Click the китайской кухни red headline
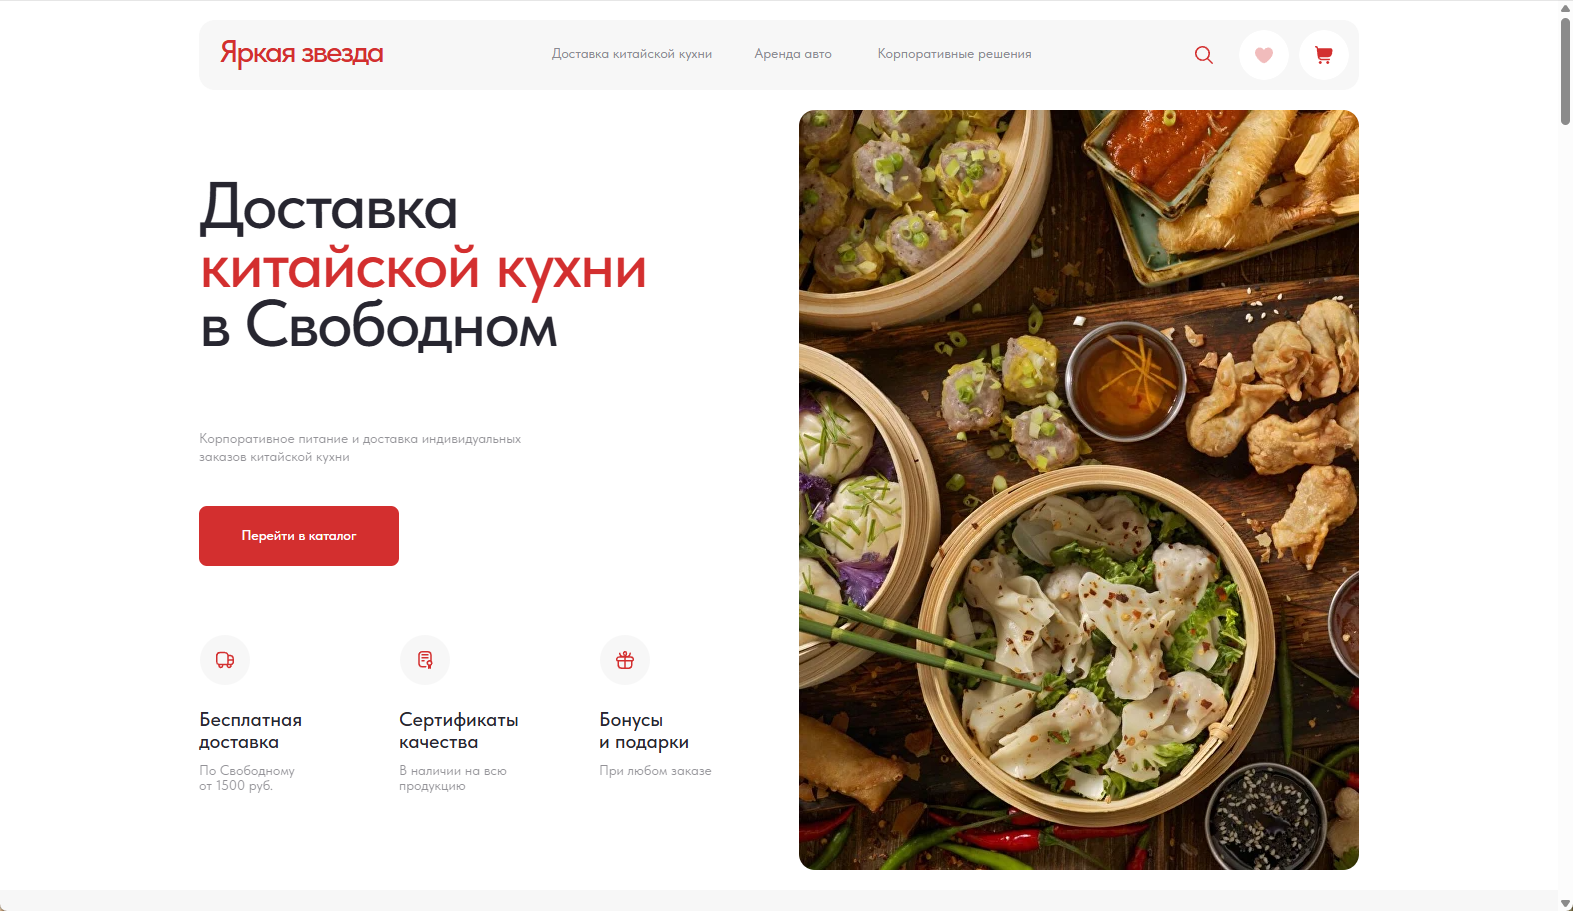 click(424, 269)
